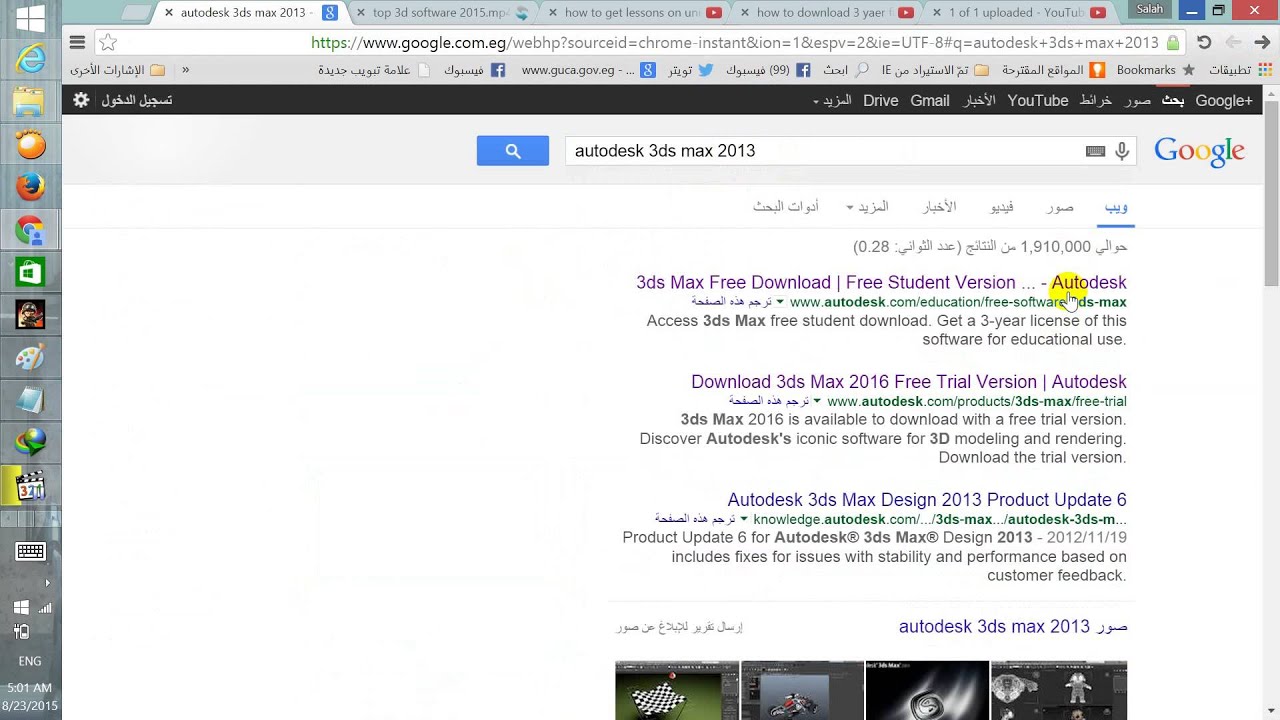Switch to how to download 3 yaer tab

coord(824,13)
